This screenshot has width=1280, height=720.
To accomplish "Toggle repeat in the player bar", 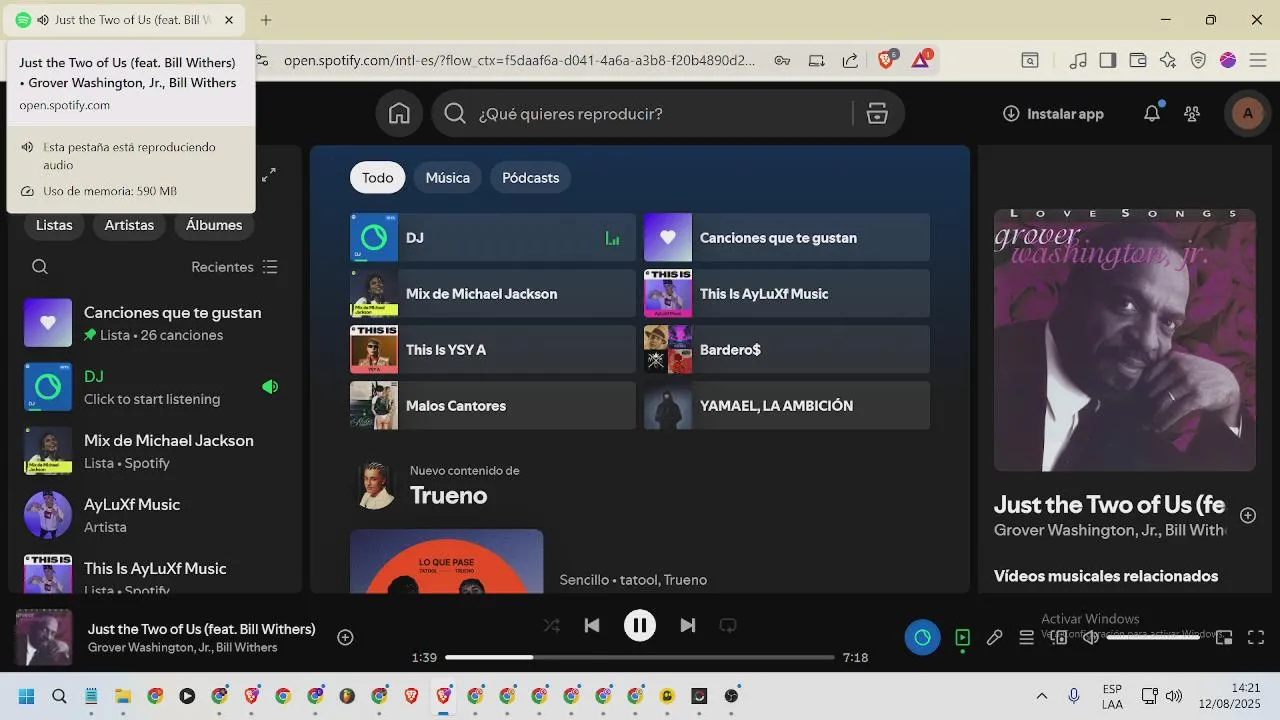I will (x=728, y=626).
